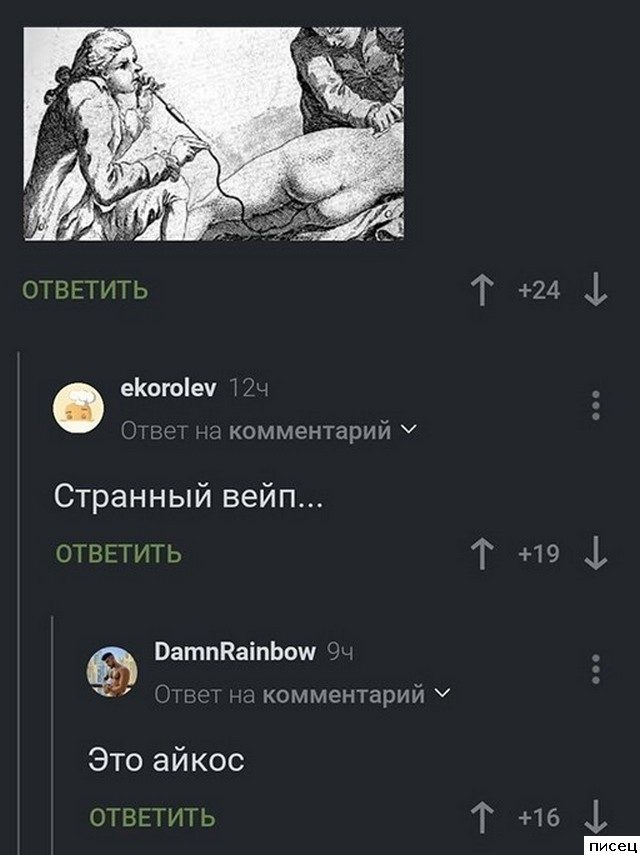The image size is (640, 855).
Task: Click the 'писец' watermark label
Action: click(612, 846)
